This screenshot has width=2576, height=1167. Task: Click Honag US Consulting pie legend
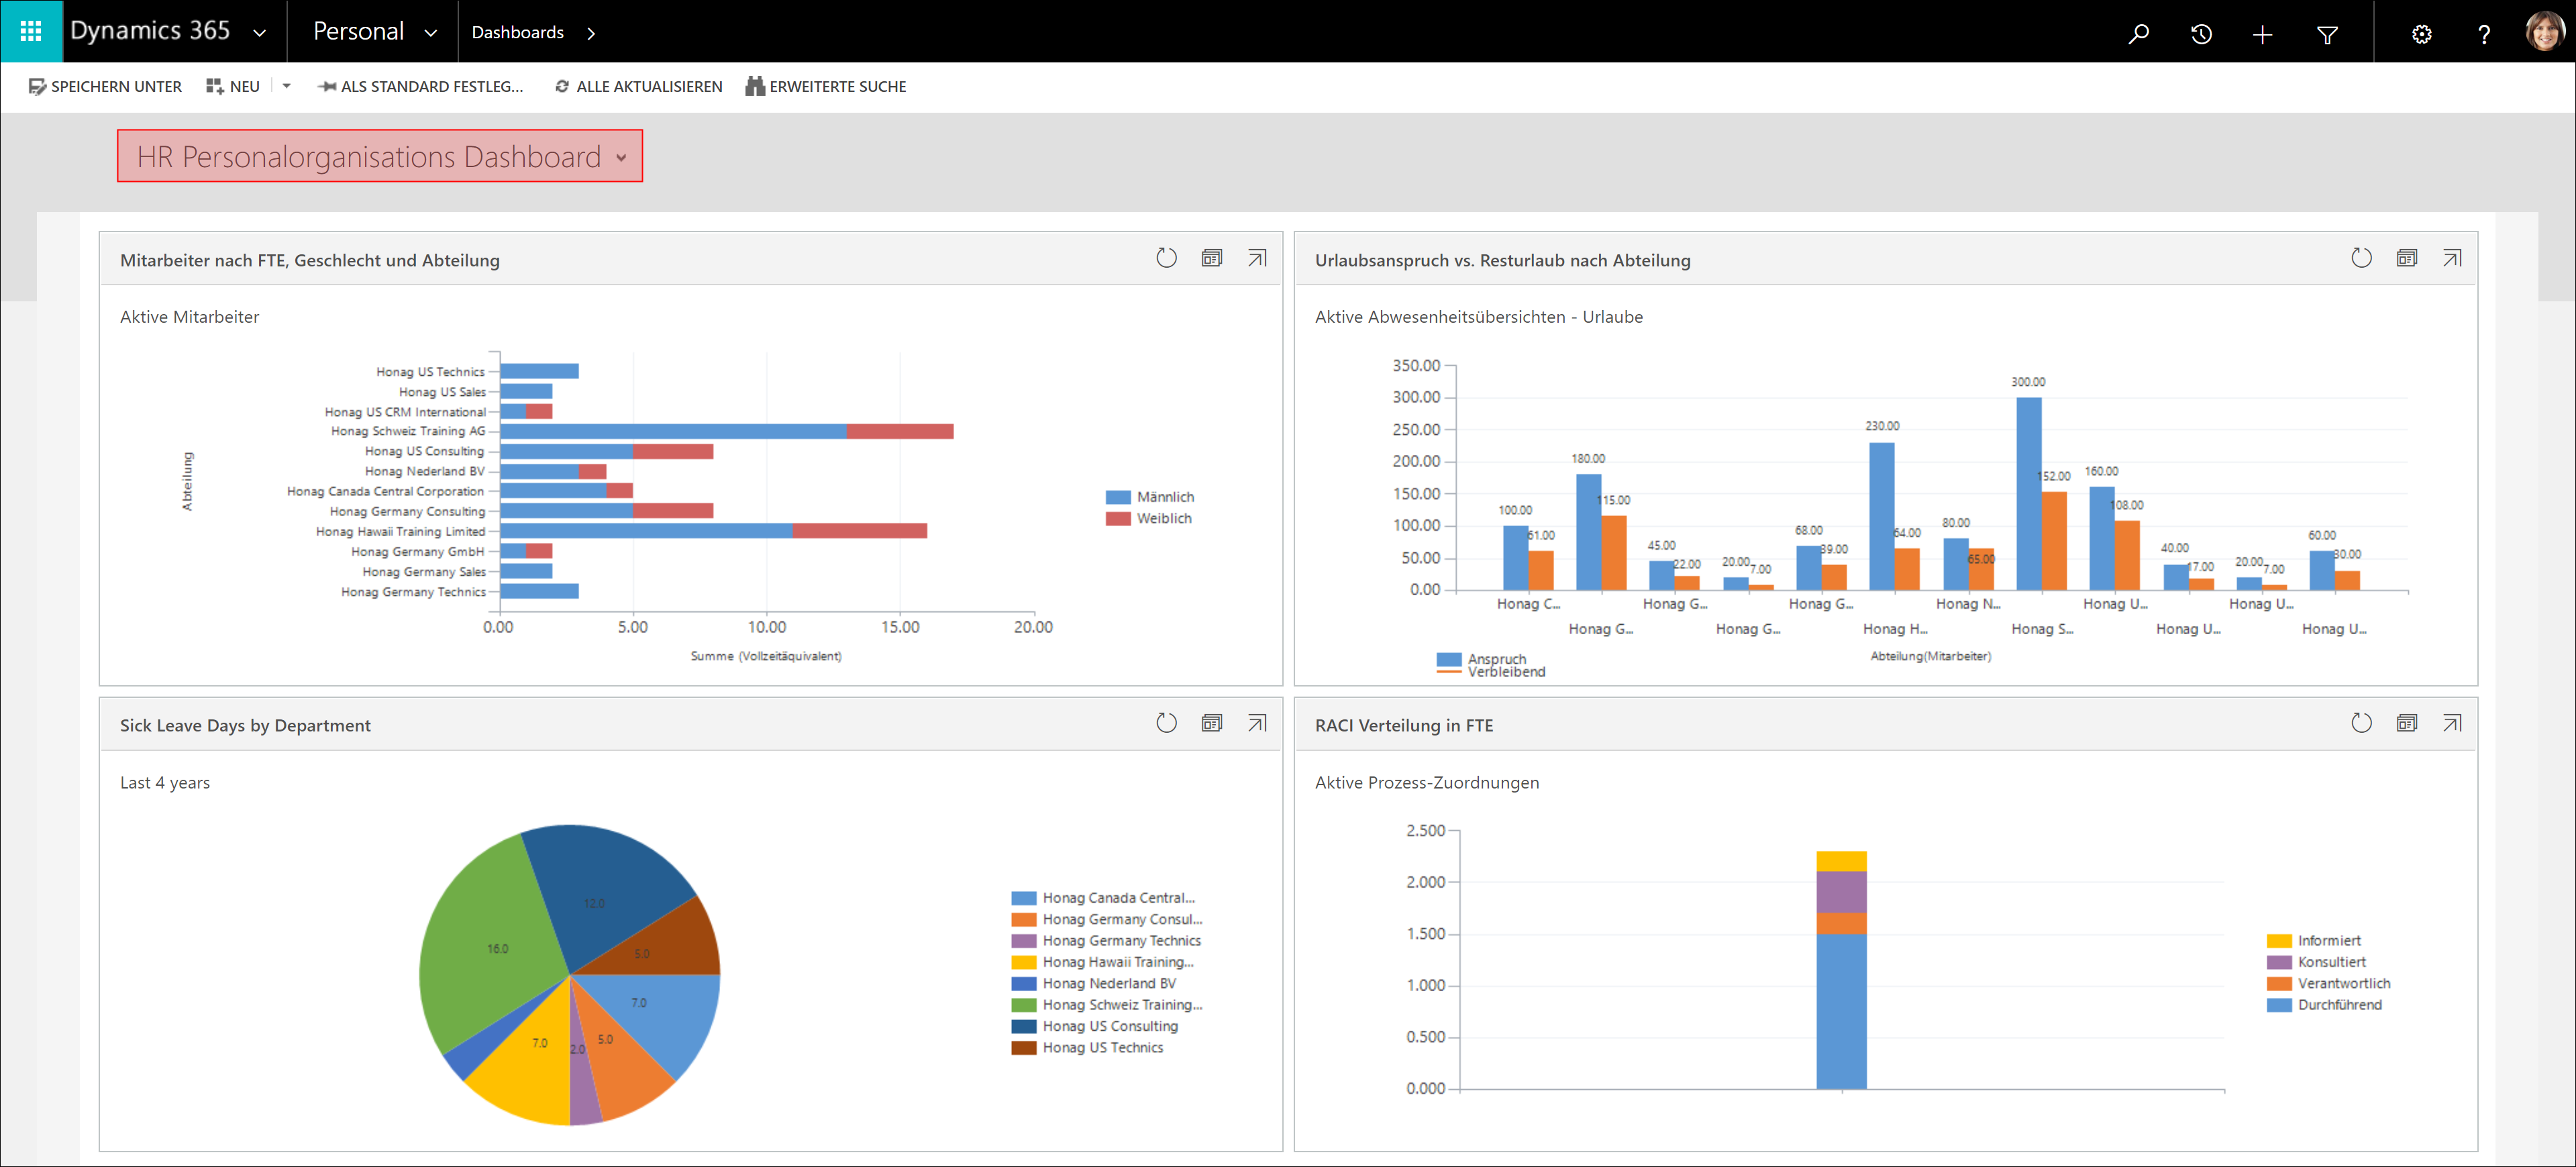click(x=1095, y=1026)
